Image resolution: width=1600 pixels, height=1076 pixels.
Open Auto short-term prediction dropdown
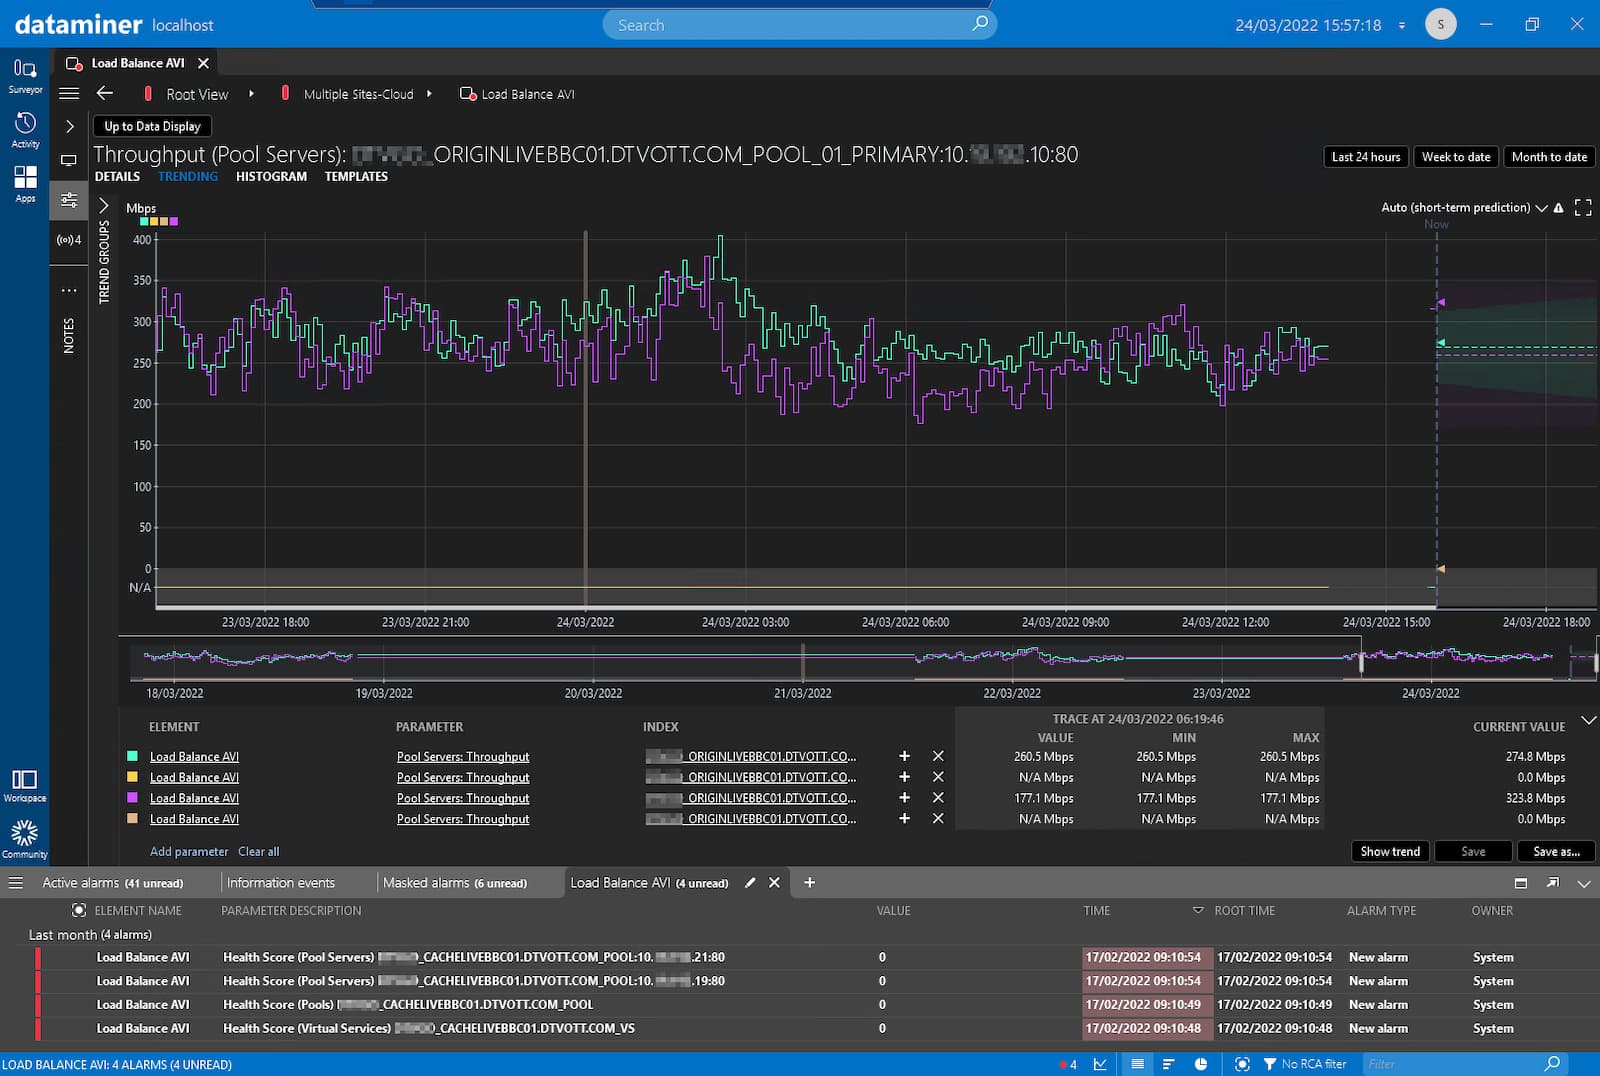[x=1464, y=208]
